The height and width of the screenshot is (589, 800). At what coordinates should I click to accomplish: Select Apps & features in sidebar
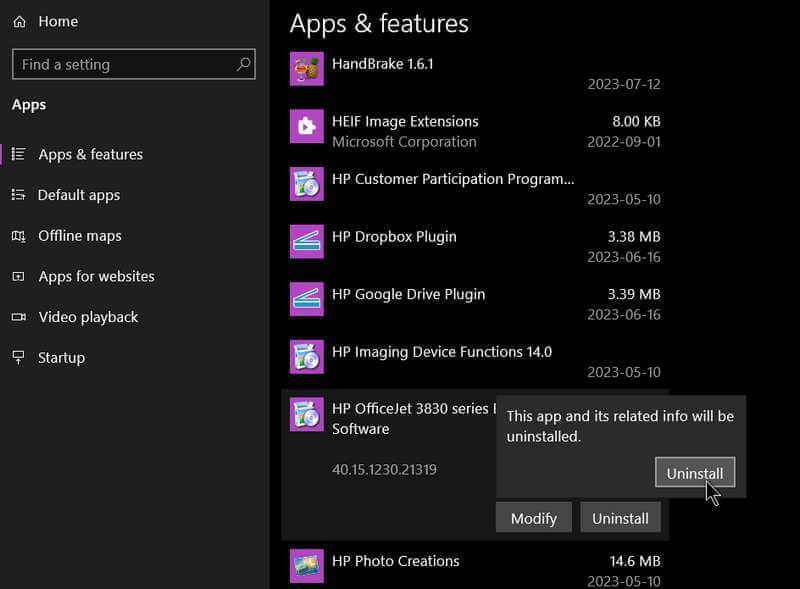coord(90,154)
